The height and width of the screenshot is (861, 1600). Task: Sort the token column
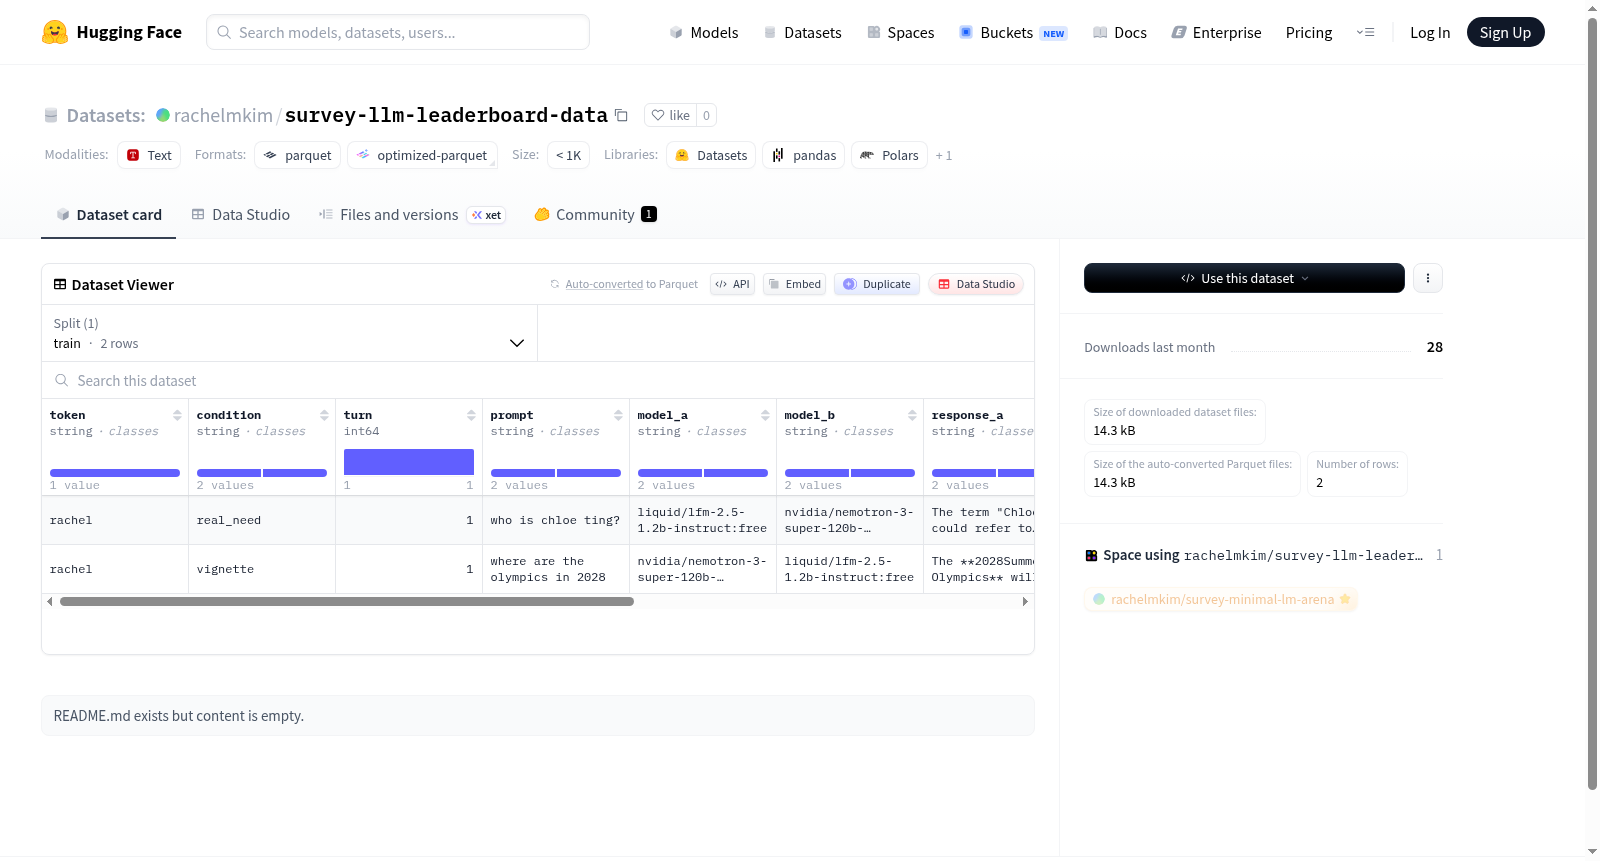(x=177, y=415)
